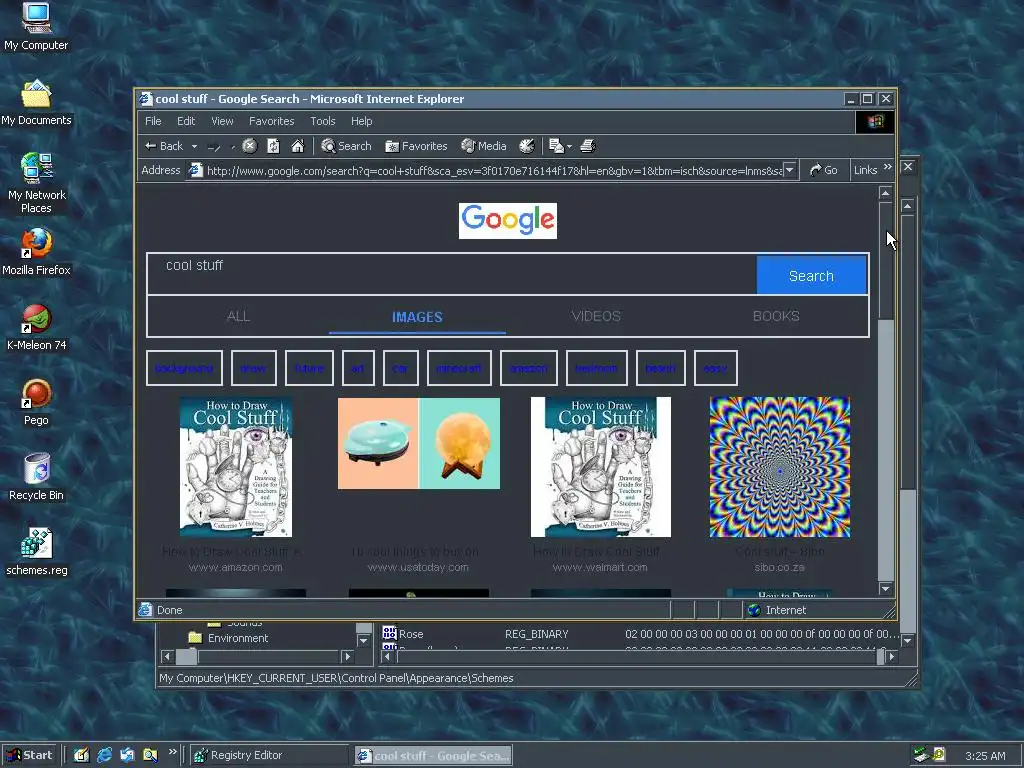Open the View menu
The image size is (1024, 768).
[x=222, y=121]
